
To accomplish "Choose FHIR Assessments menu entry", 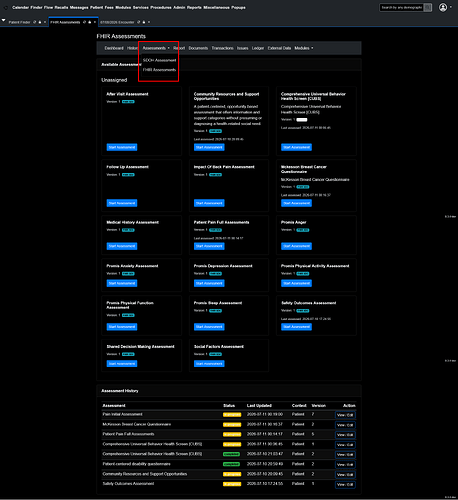I will point(159,70).
